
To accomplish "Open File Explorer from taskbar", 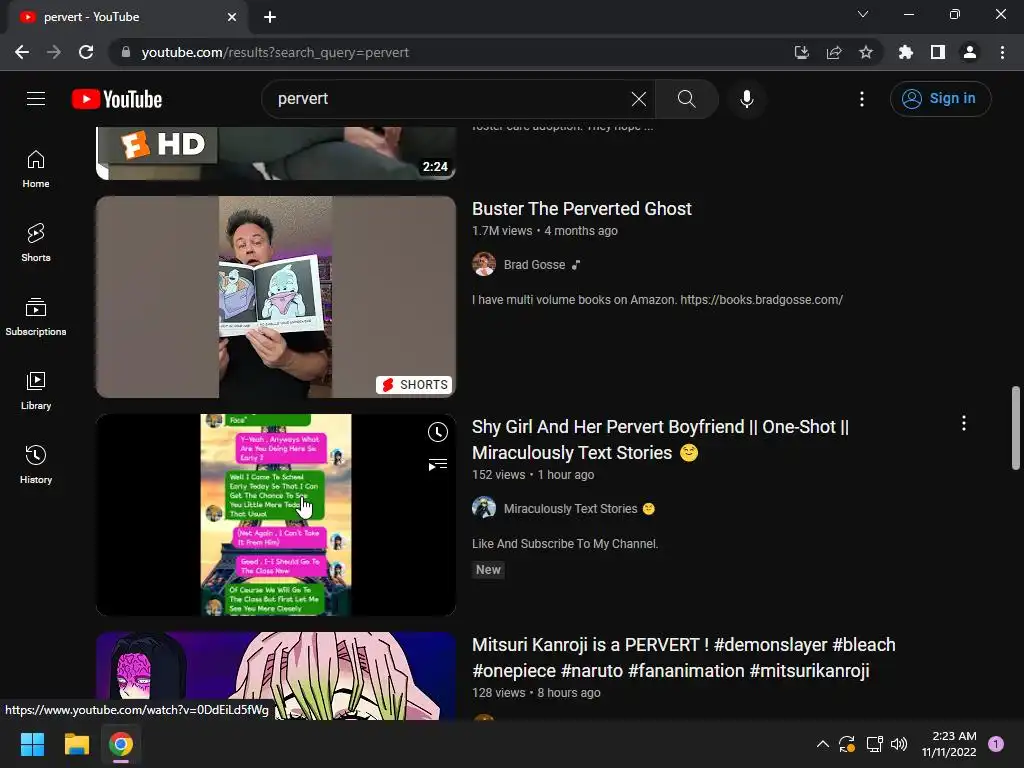I will coord(76,744).
